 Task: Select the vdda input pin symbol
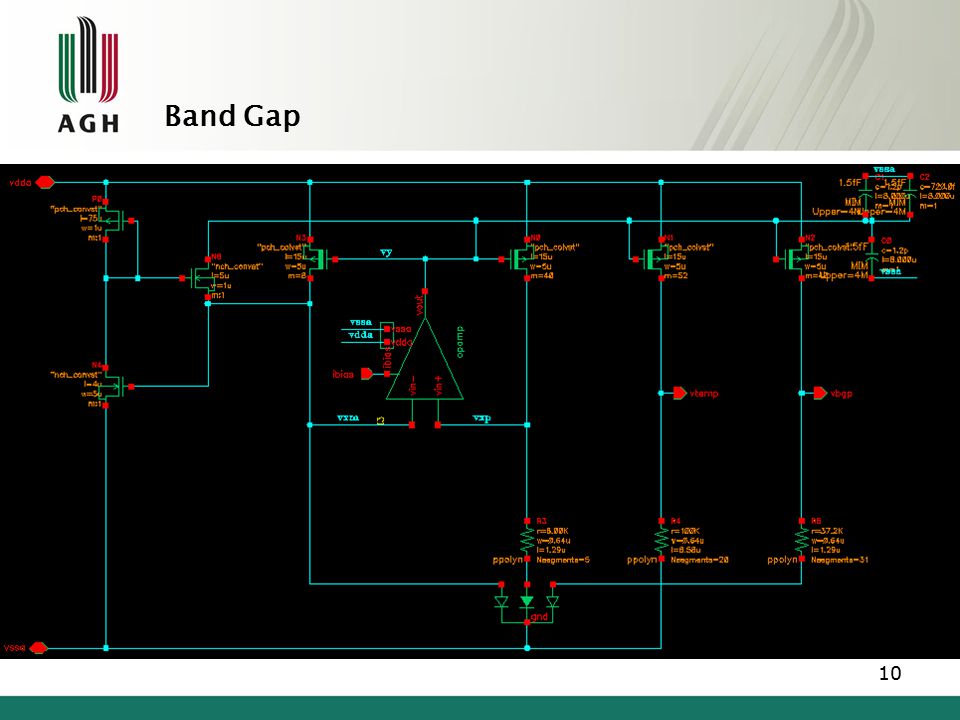(45, 182)
